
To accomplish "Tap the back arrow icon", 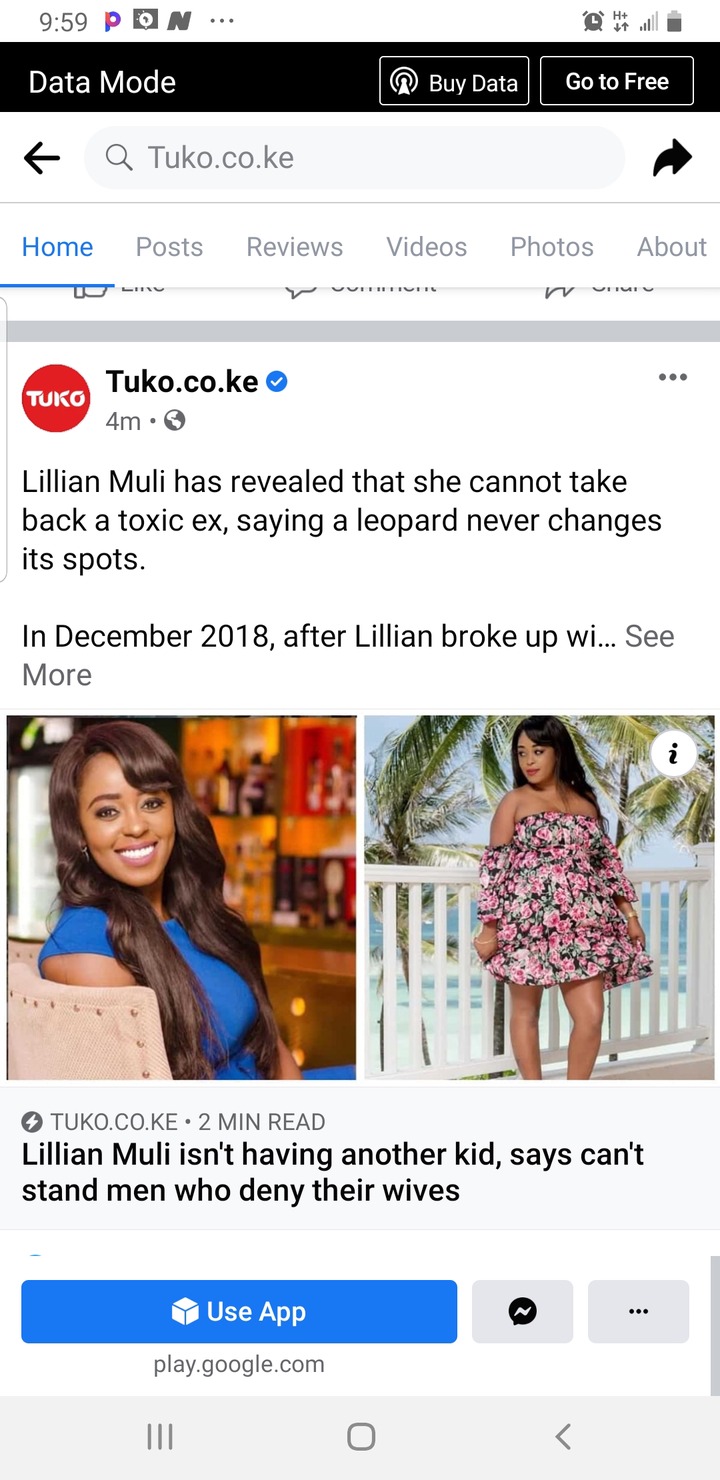I will tap(42, 158).
